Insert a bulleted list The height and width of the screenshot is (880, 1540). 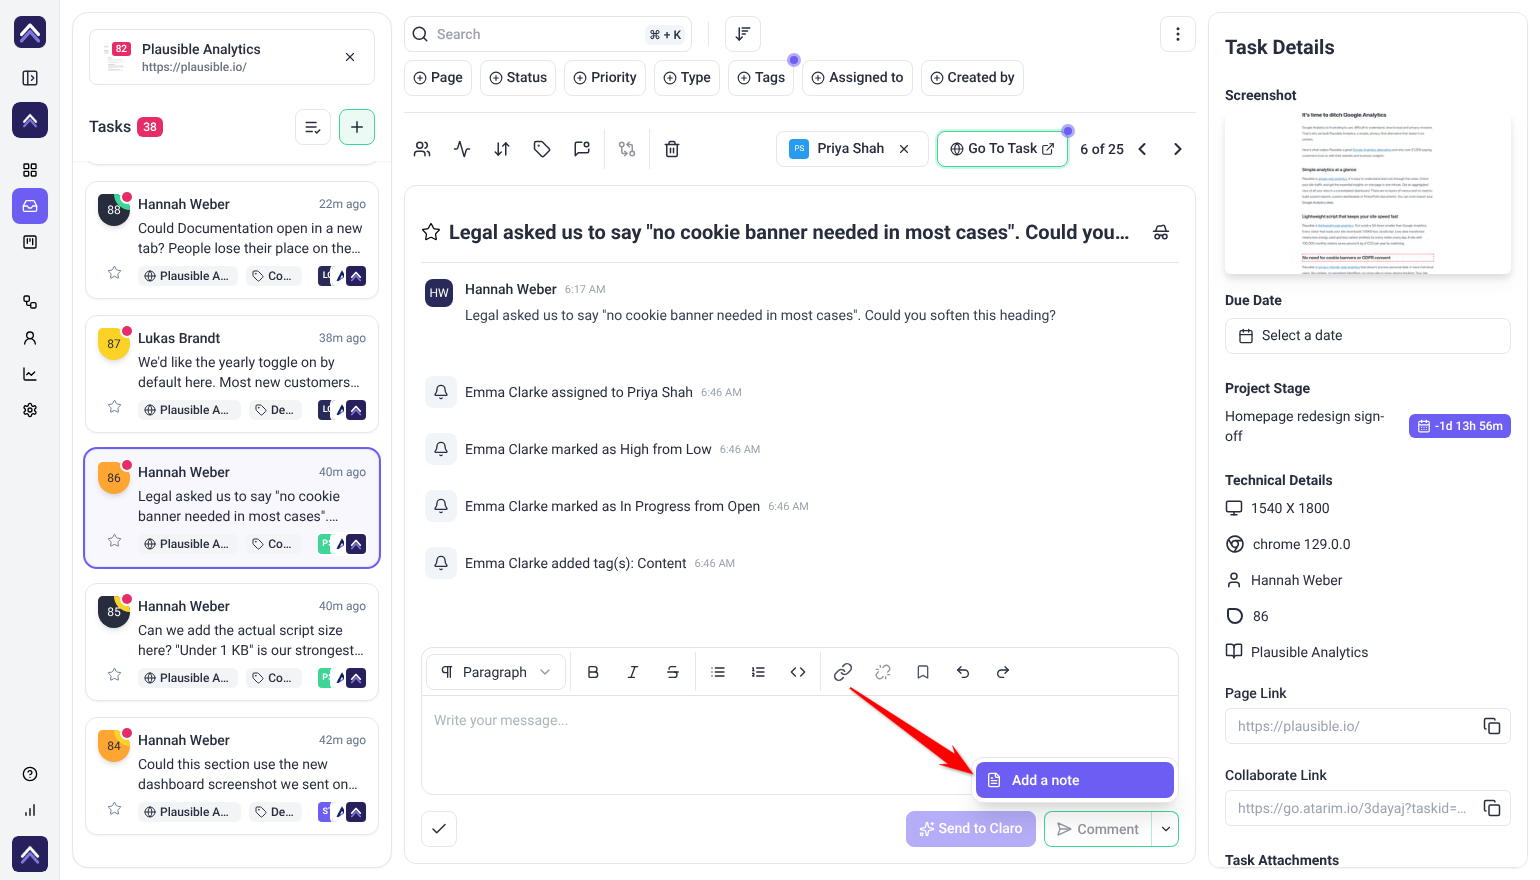[718, 672]
